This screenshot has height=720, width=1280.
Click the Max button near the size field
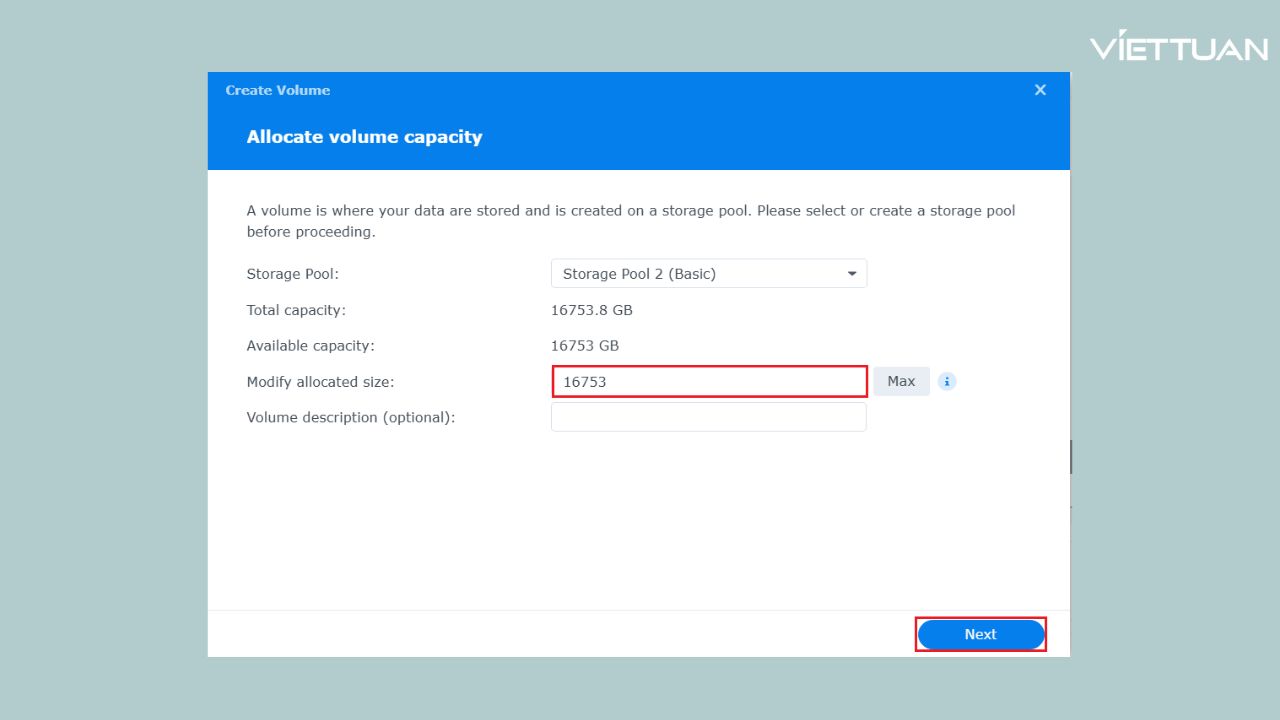900,381
